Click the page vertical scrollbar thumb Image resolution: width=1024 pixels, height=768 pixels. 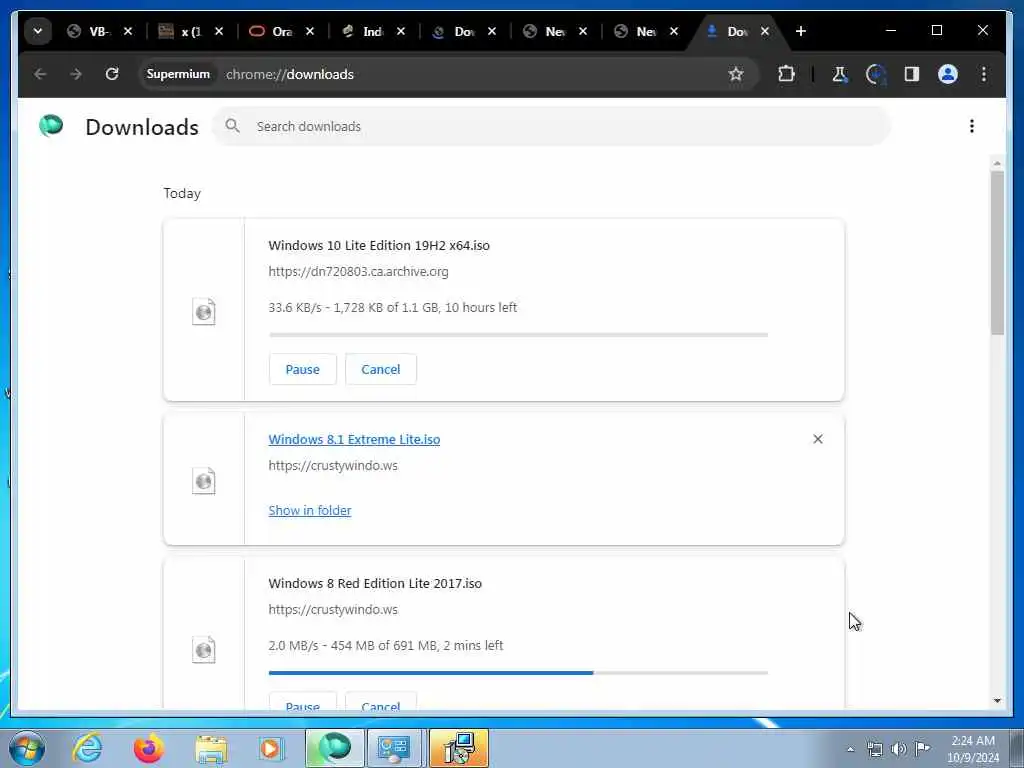tap(997, 253)
